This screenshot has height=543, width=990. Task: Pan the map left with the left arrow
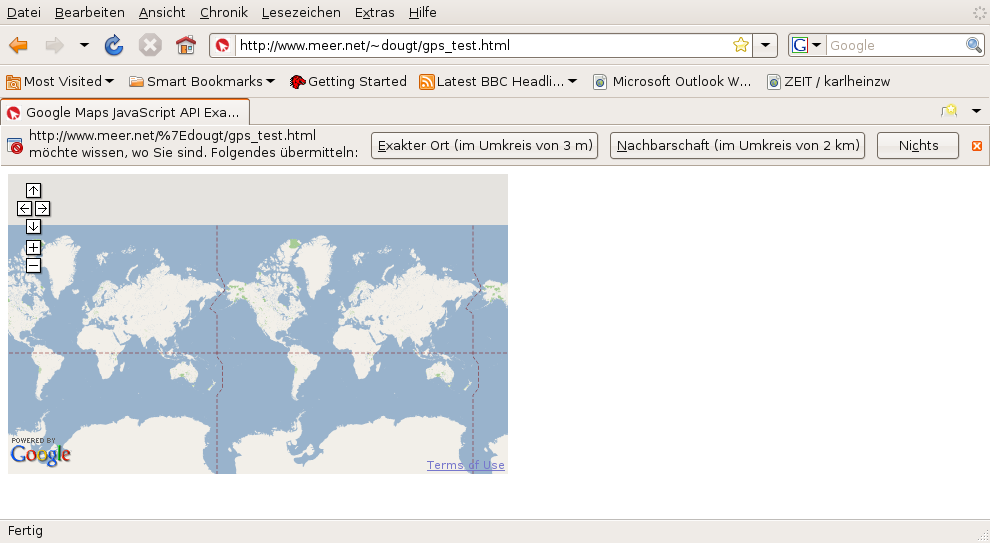[x=25, y=208]
